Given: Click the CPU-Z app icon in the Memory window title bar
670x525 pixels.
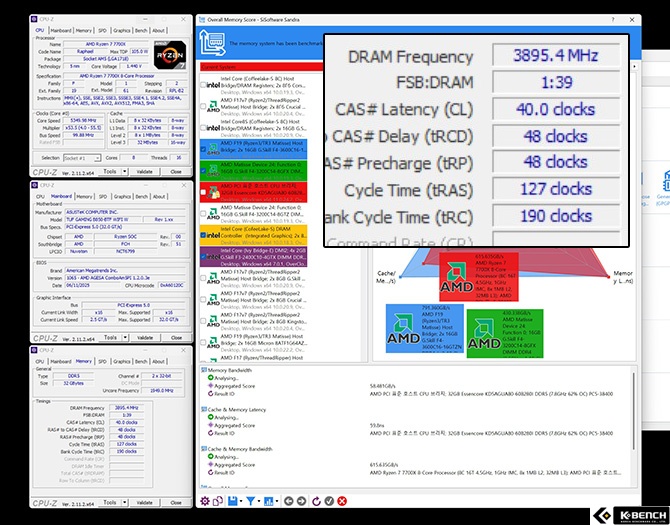Looking at the screenshot, I should point(35,350).
